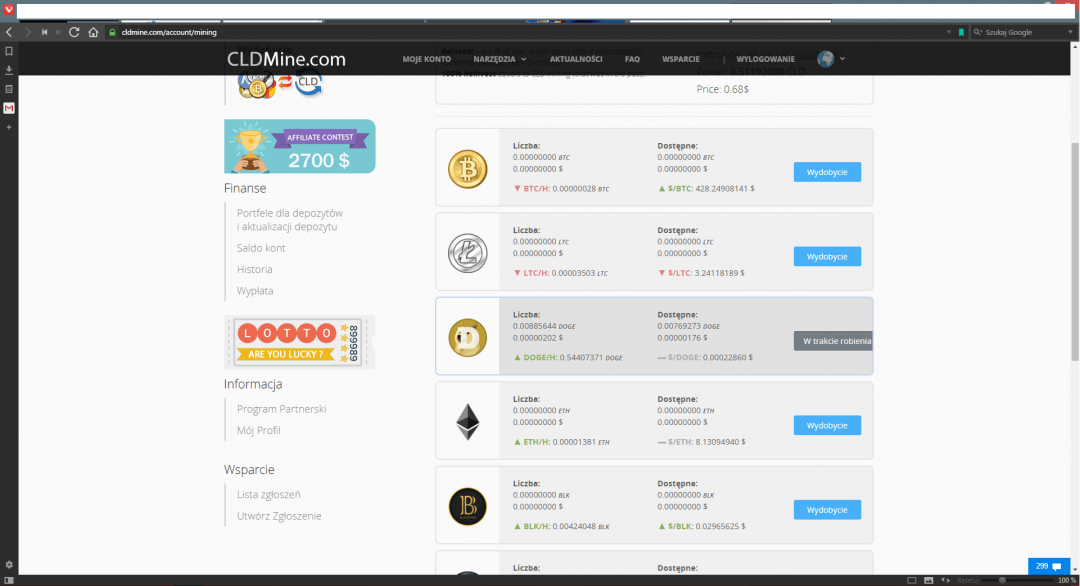Open the Vivaldi bookmarks panel
Viewport: 1080px width, 586px height.
pos(8,50)
